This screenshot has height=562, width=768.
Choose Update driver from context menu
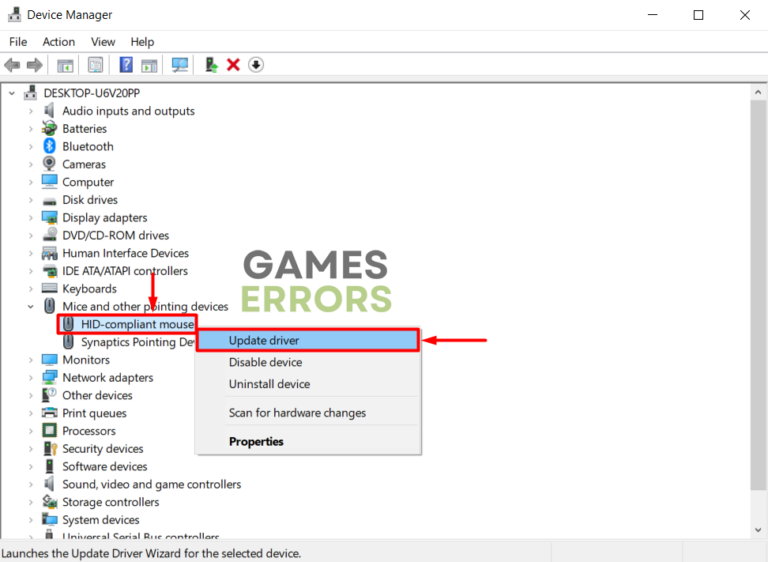[264, 341]
